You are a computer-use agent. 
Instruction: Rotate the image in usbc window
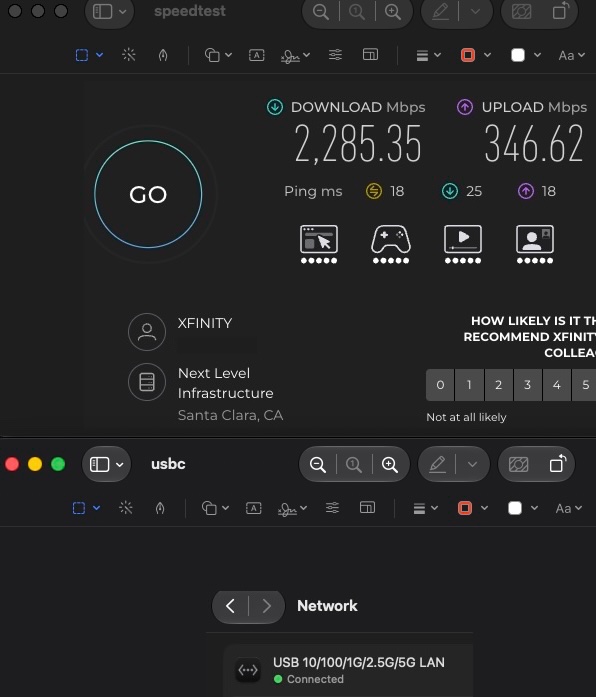click(558, 464)
